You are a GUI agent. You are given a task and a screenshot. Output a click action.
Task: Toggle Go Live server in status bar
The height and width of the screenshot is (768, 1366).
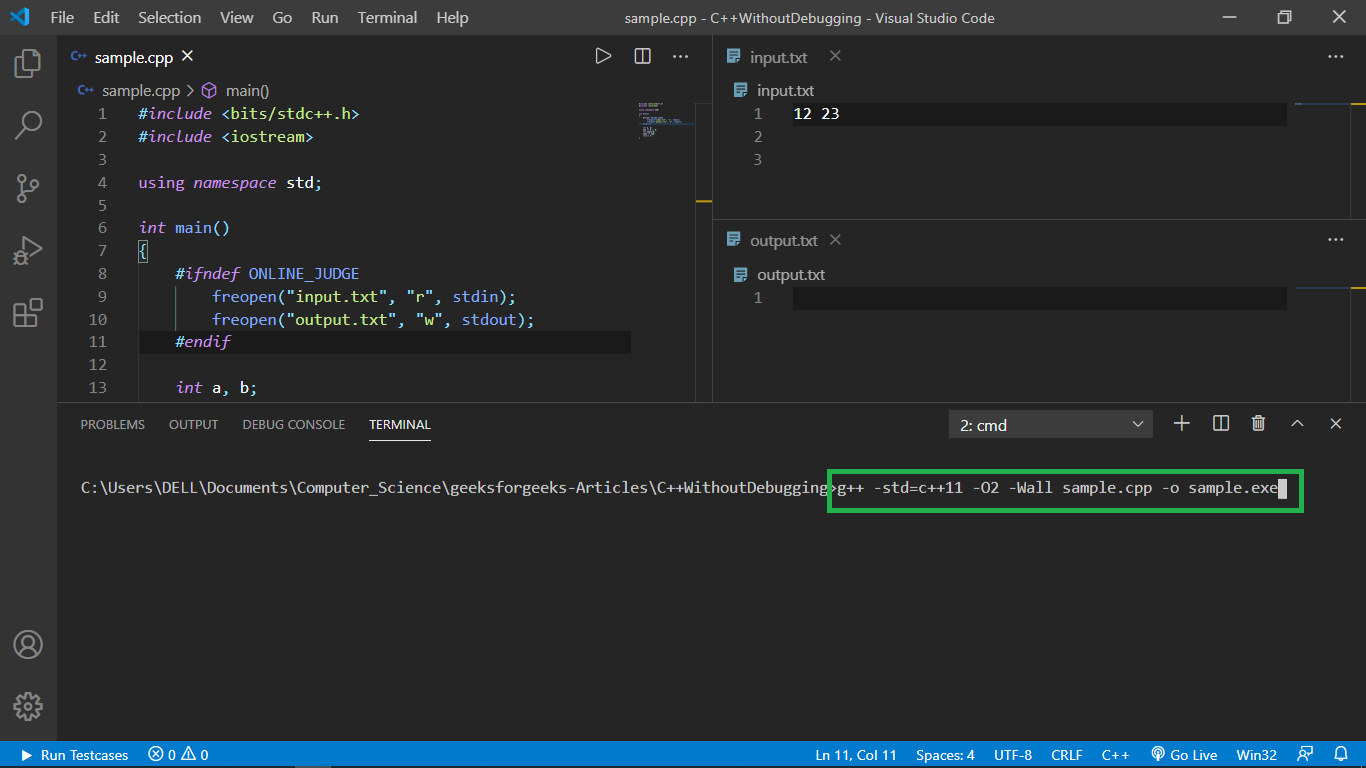tap(1184, 755)
